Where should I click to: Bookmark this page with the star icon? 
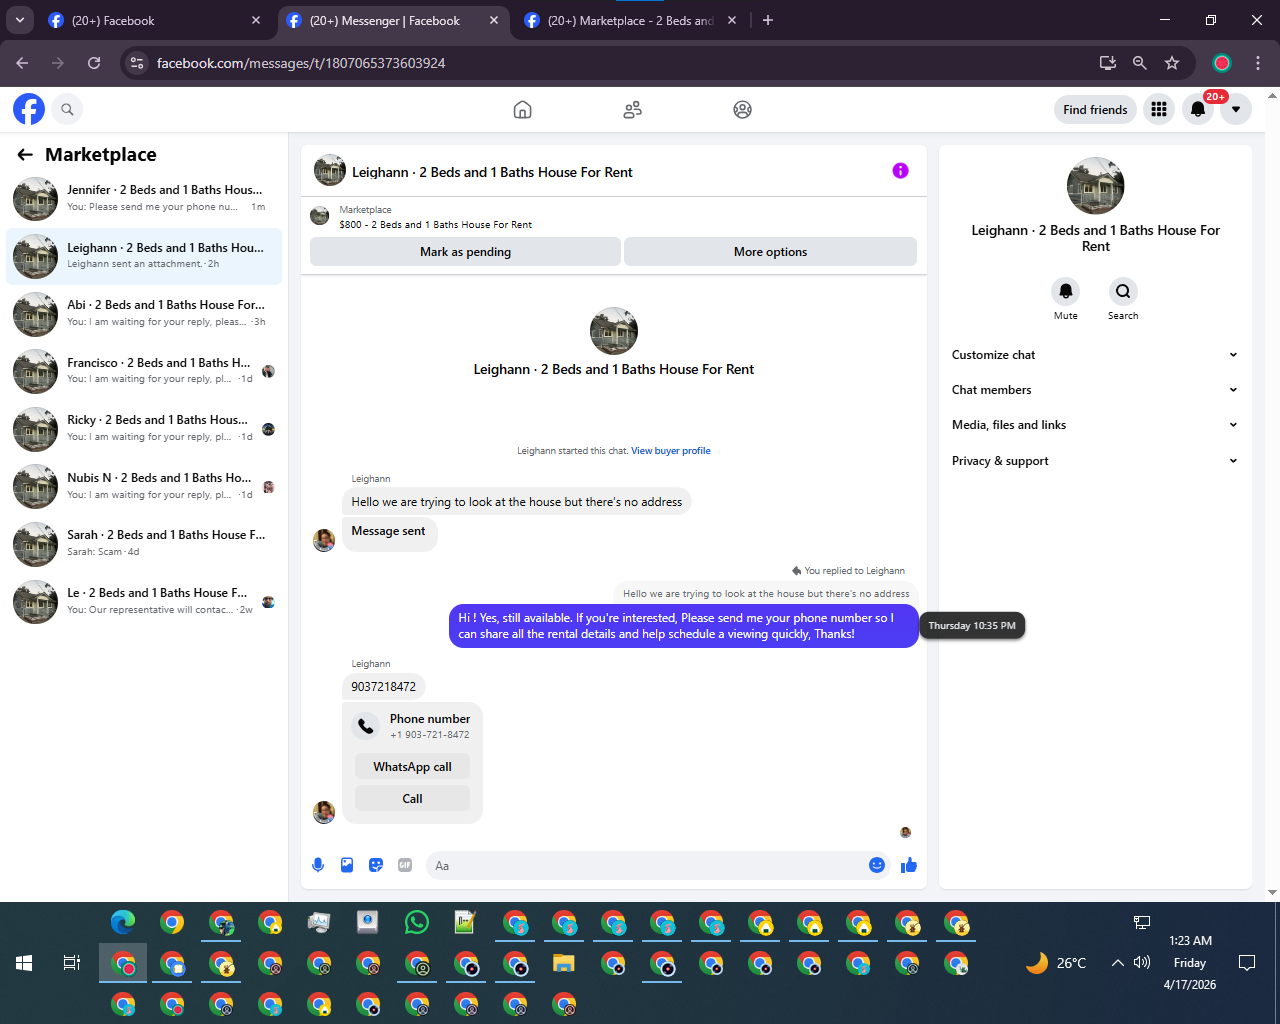(x=1172, y=63)
